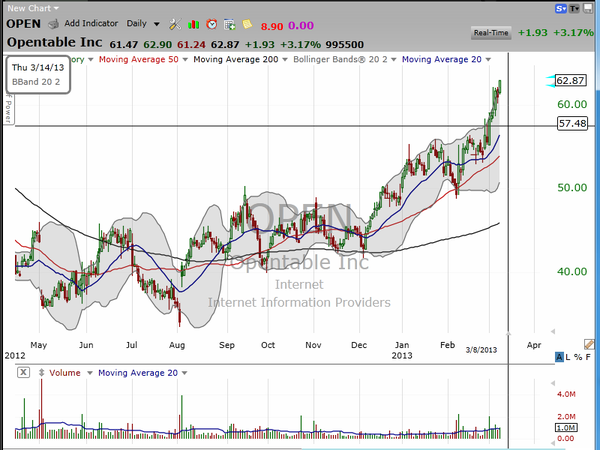Click the add-to-watchlist calendar plus icon
The width and height of the screenshot is (600, 450).
click(x=230, y=24)
